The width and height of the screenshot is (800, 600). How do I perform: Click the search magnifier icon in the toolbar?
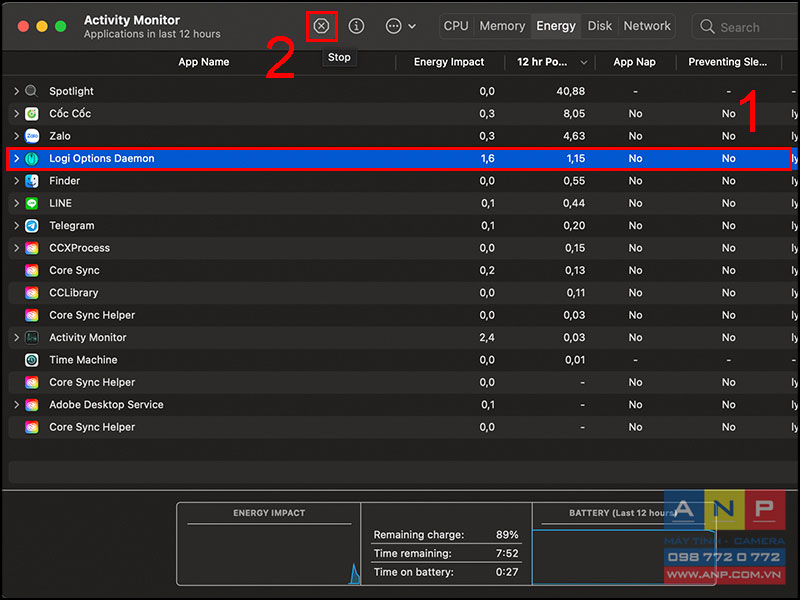[707, 27]
